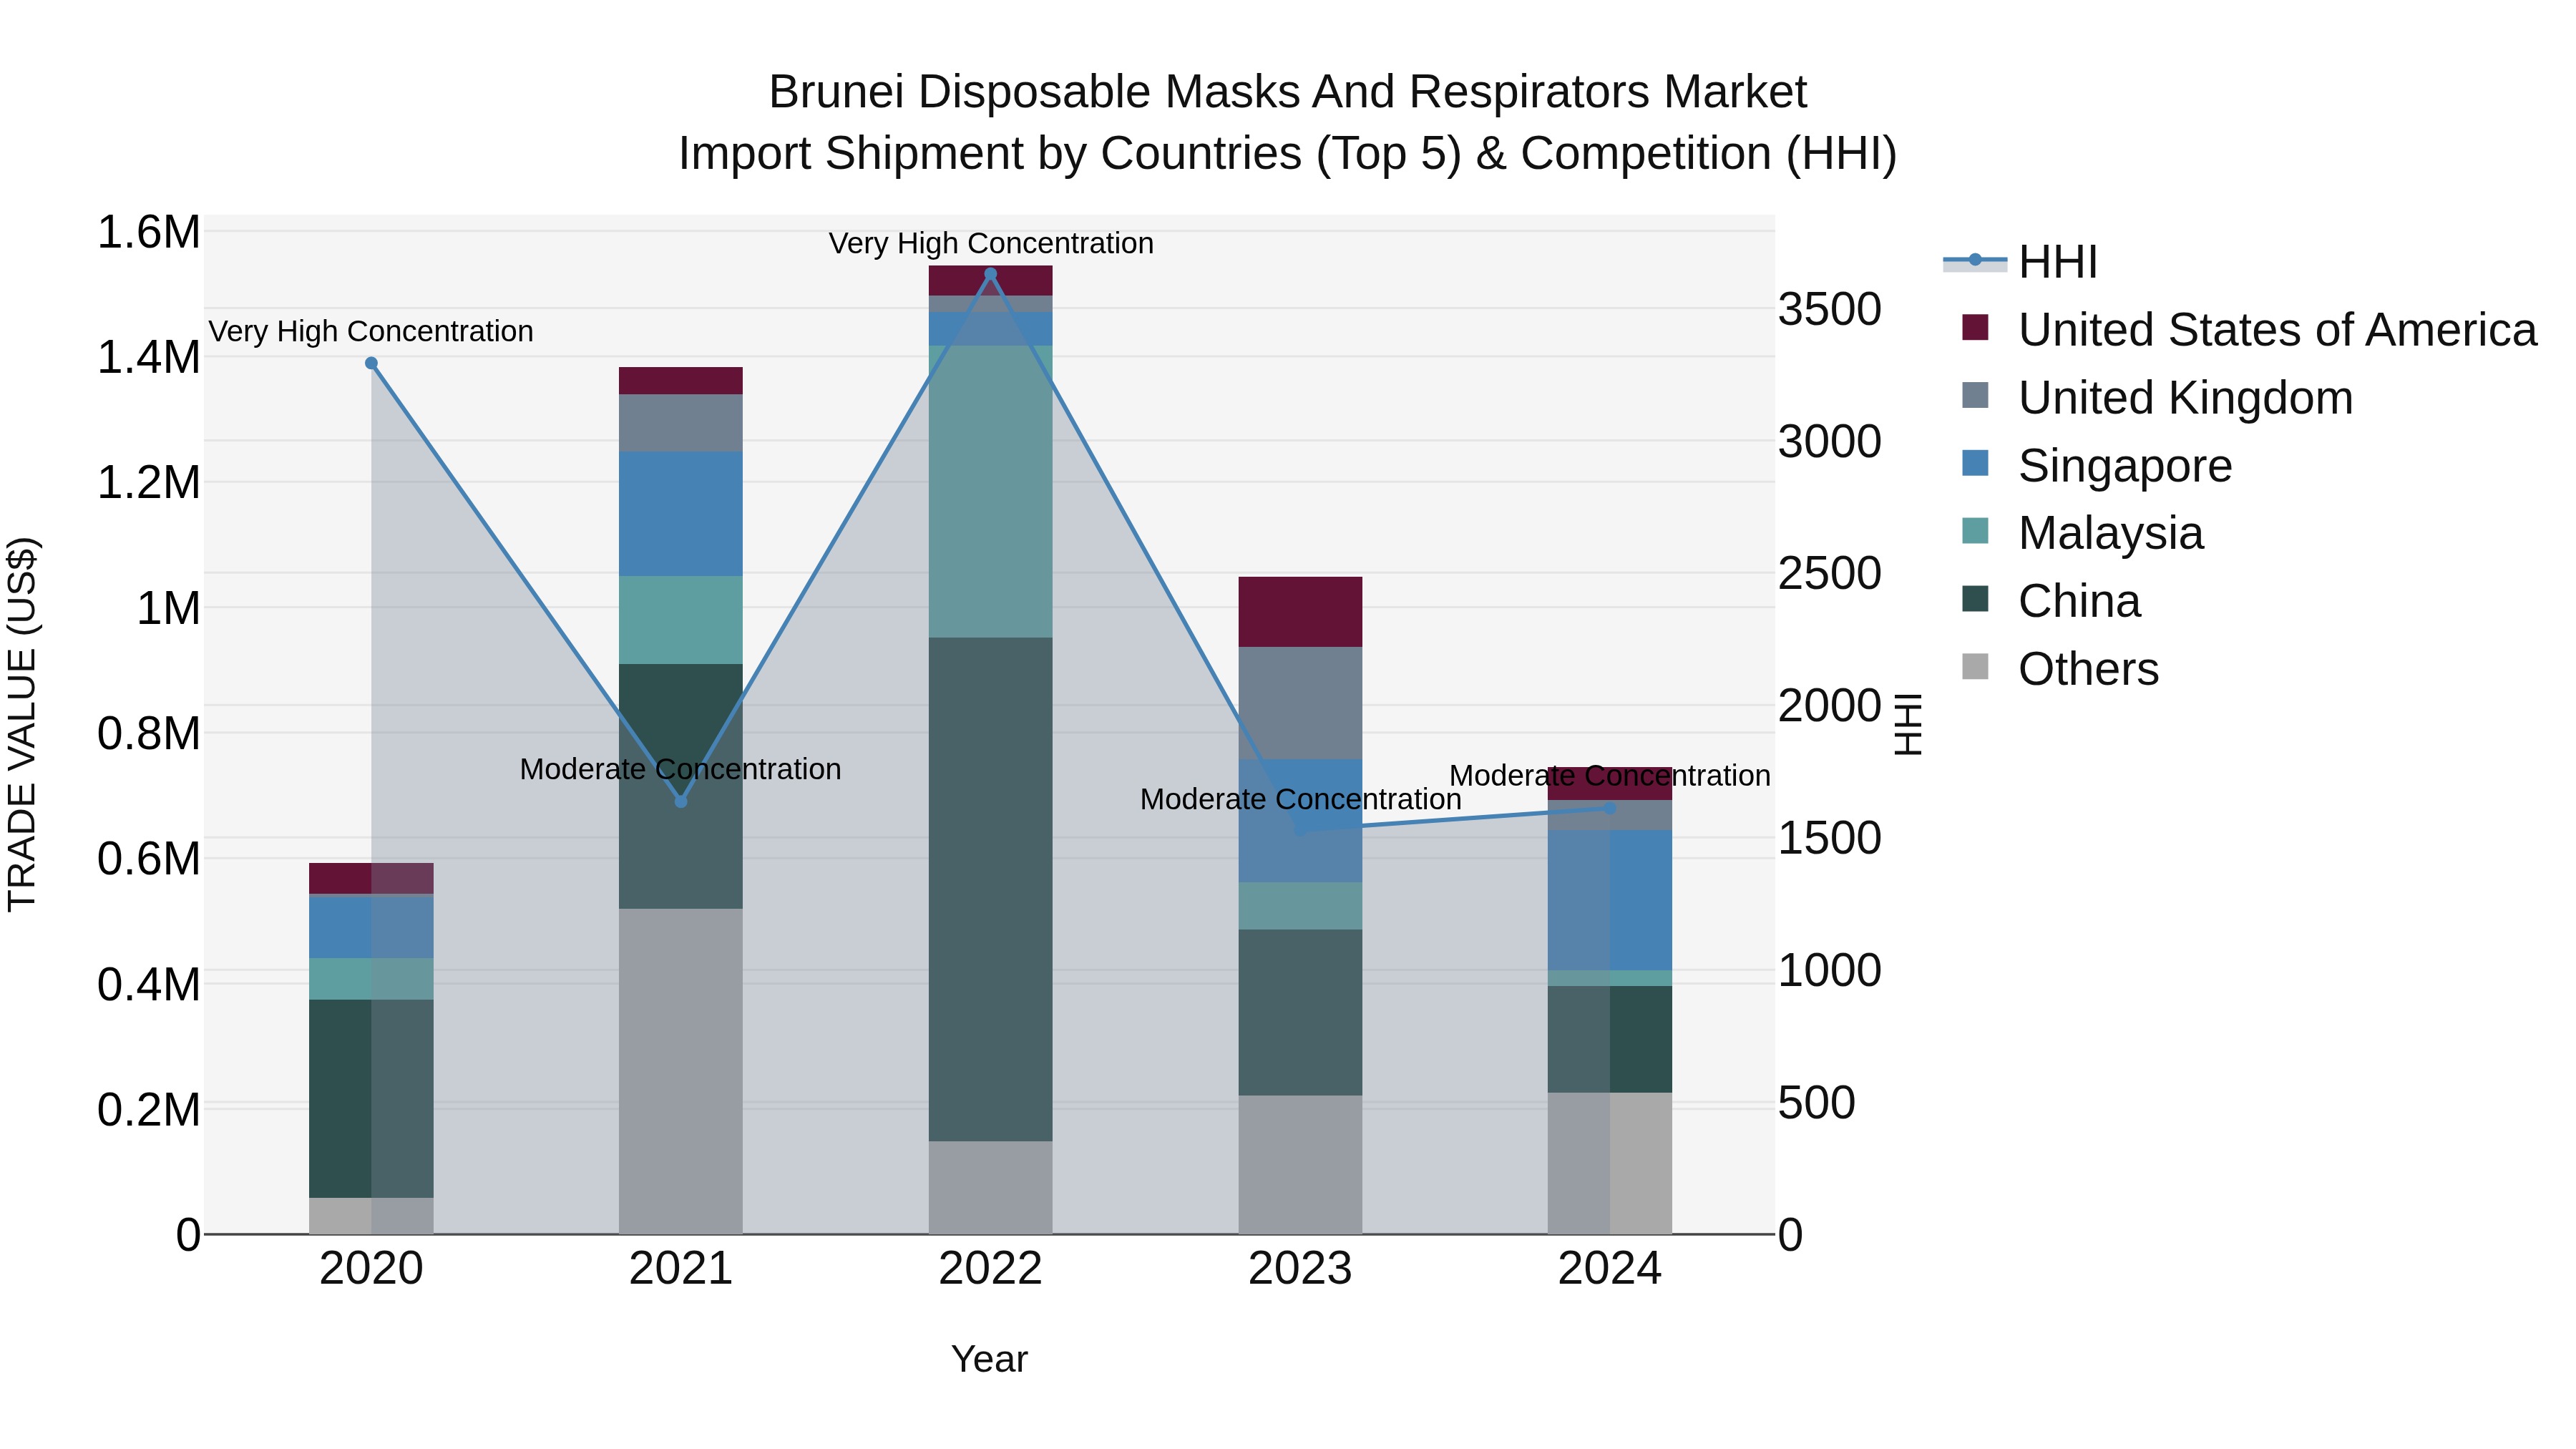The height and width of the screenshot is (1449, 2576).
Task: Click the 'Very High Concentration' label above 2020
Action: pyautogui.click(x=371, y=331)
